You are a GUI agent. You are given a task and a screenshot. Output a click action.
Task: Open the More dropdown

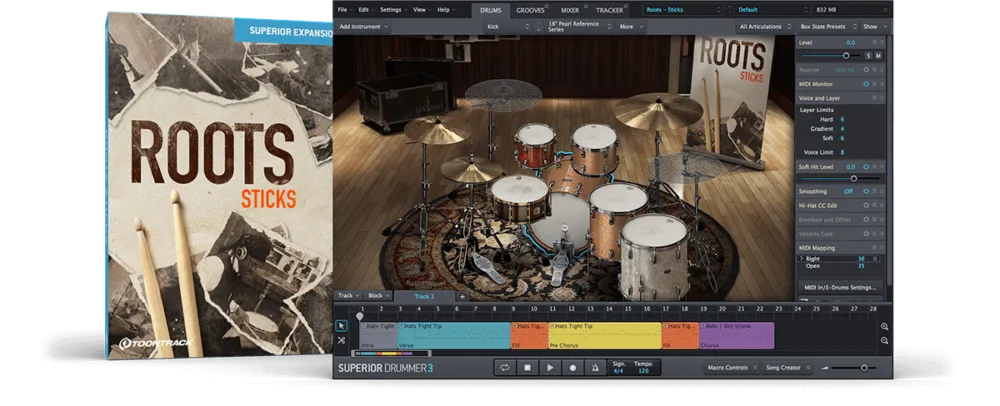tap(630, 27)
